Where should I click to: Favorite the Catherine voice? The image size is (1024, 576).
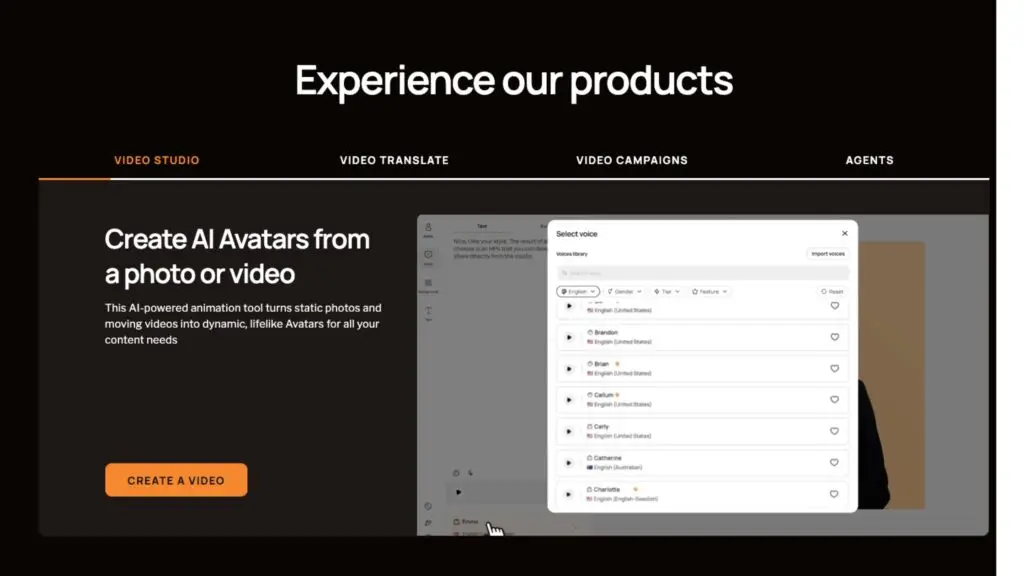coord(835,462)
